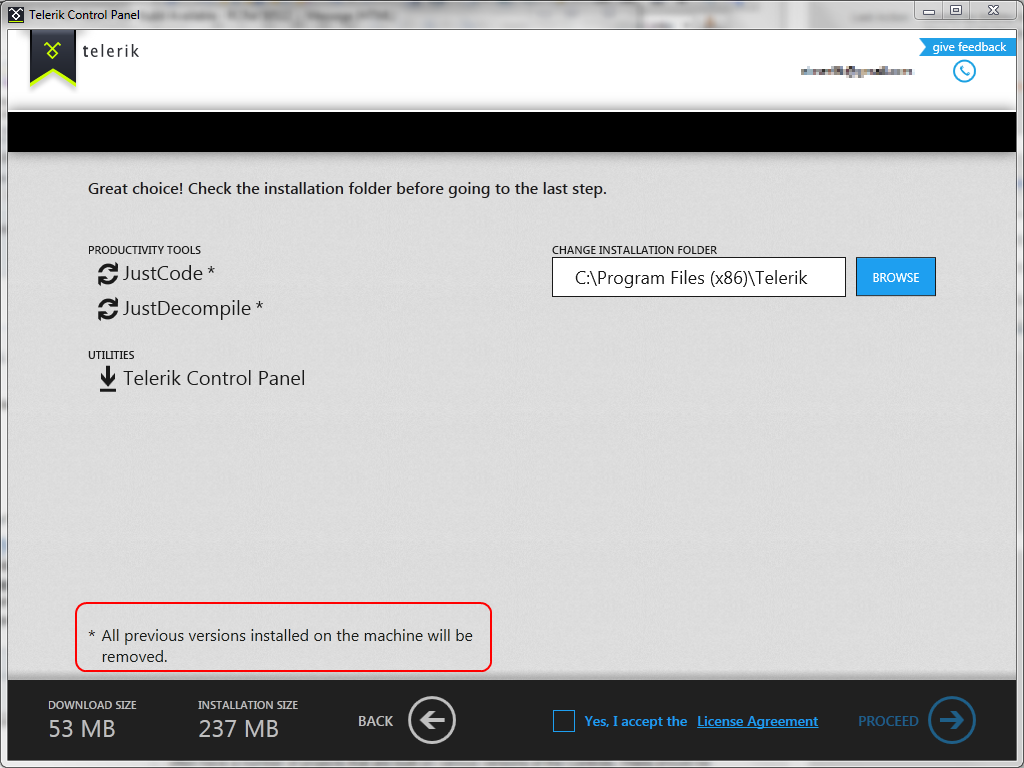Image resolution: width=1024 pixels, height=768 pixels.
Task: Click the 53 MB download size value
Action: tap(82, 729)
